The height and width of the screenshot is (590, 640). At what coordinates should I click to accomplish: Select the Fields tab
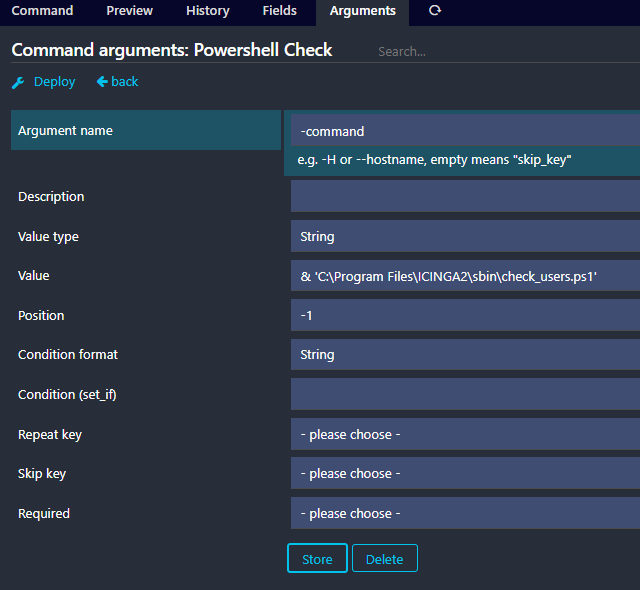(279, 11)
